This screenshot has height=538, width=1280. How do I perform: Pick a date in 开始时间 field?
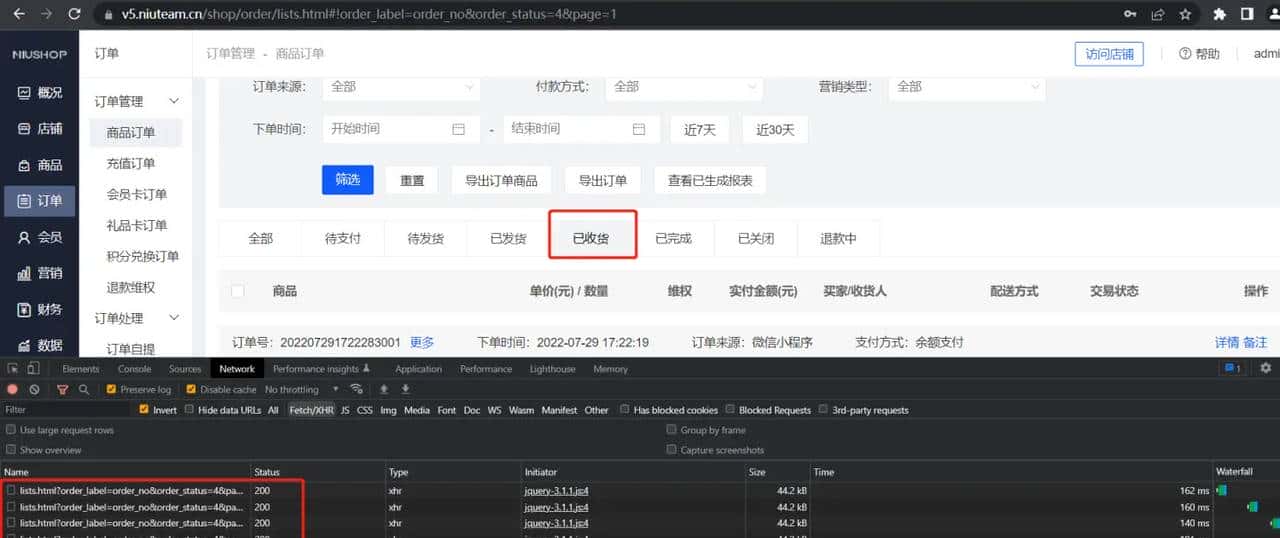pos(401,129)
